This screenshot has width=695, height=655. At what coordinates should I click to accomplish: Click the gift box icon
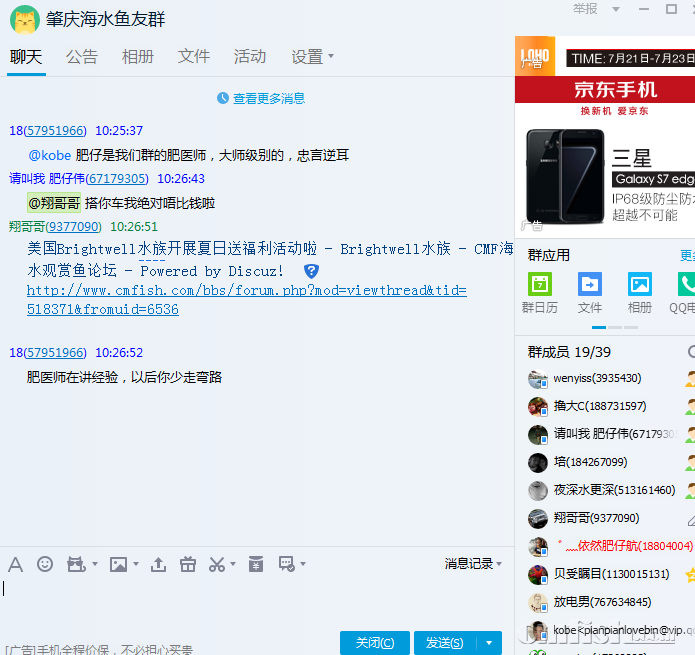point(188,564)
